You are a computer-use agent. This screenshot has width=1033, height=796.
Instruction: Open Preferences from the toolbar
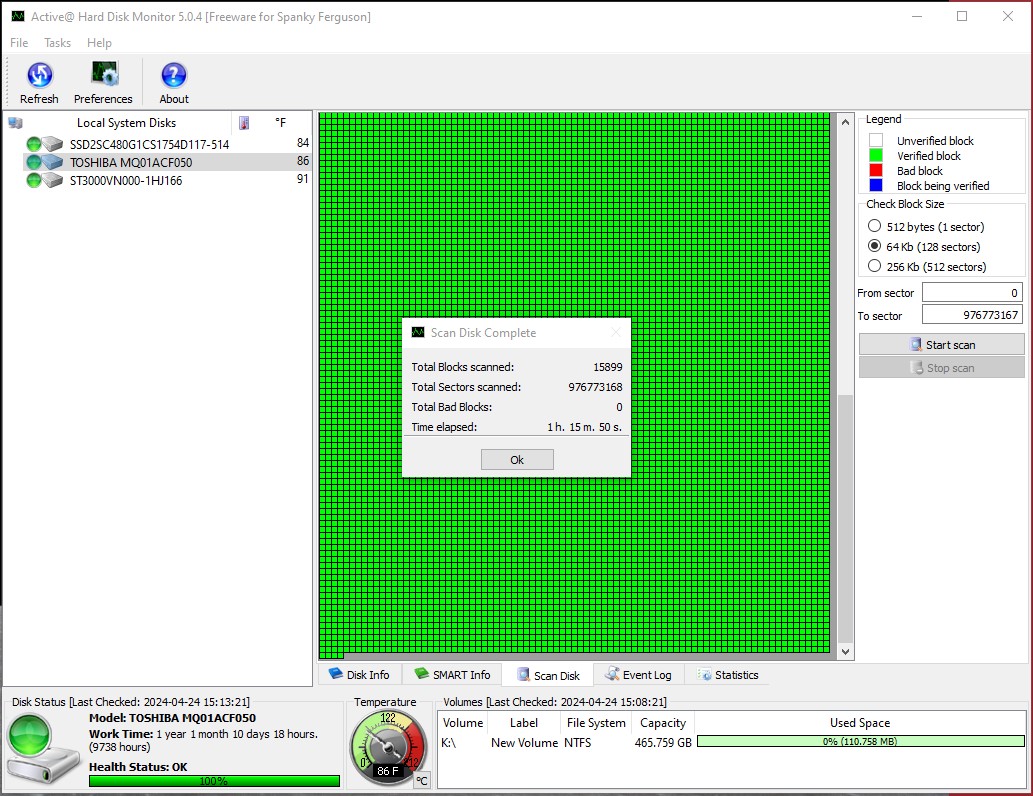coord(103,76)
